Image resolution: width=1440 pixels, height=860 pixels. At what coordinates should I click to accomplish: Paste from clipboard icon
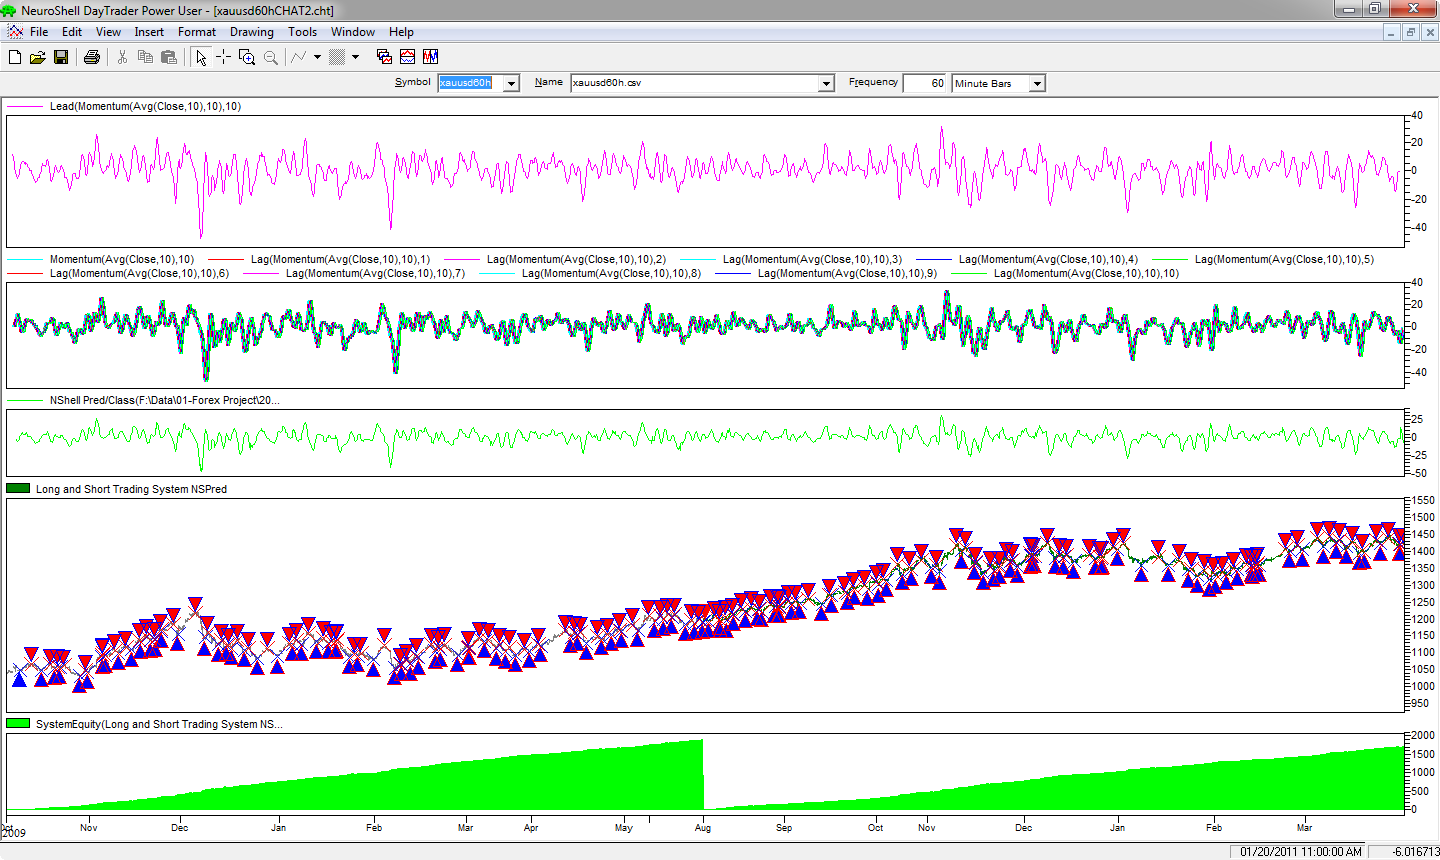pyautogui.click(x=169, y=57)
